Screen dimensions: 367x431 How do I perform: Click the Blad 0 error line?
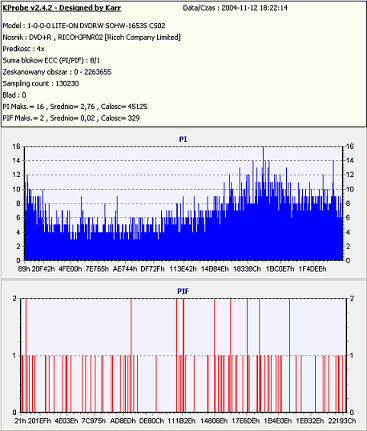(x=14, y=95)
